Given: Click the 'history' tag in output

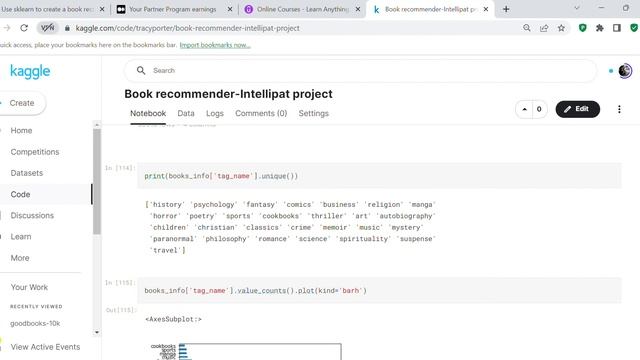Looking at the screenshot, I should [167, 204].
